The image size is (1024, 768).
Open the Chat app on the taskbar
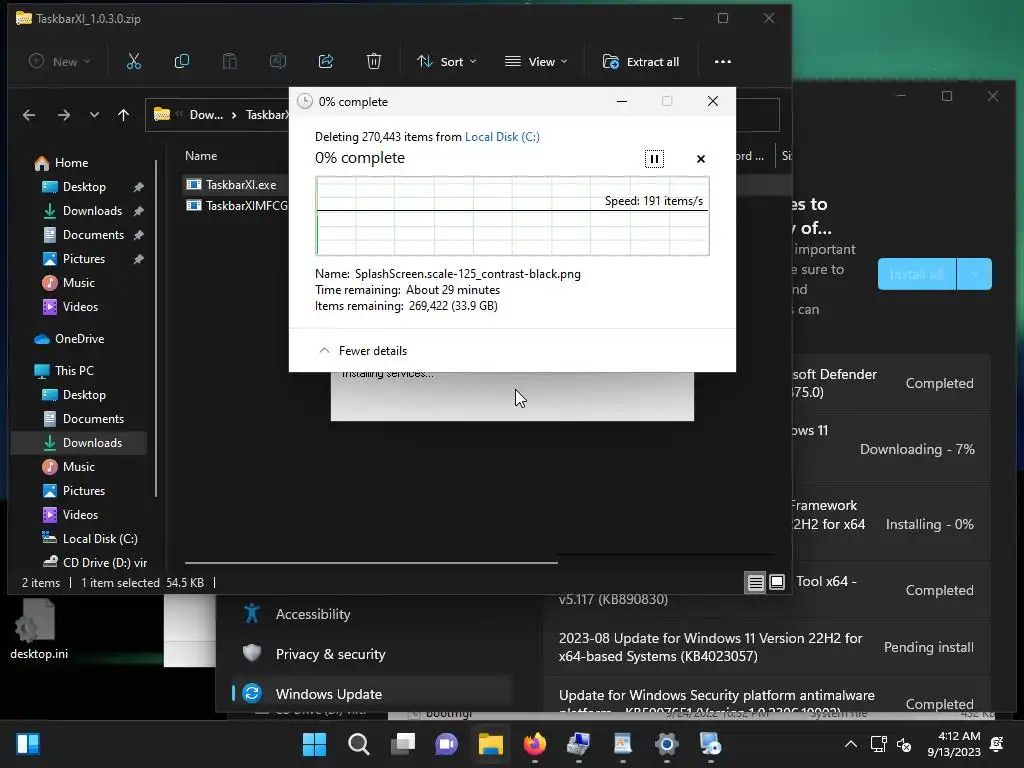447,744
